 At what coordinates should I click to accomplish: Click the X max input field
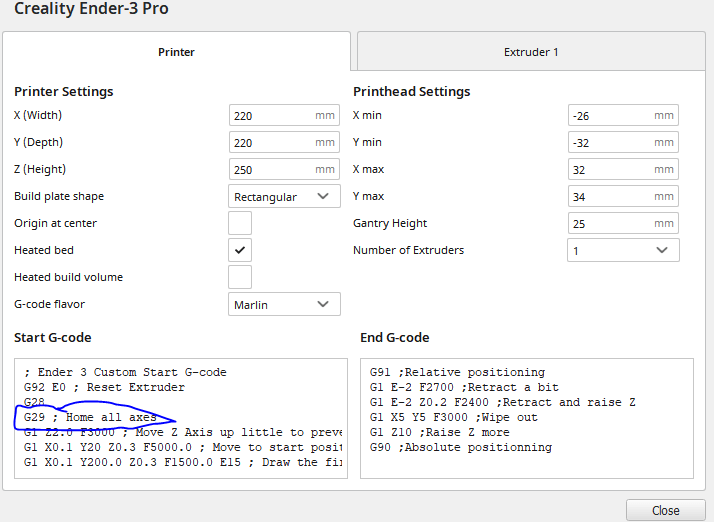pyautogui.click(x=623, y=169)
